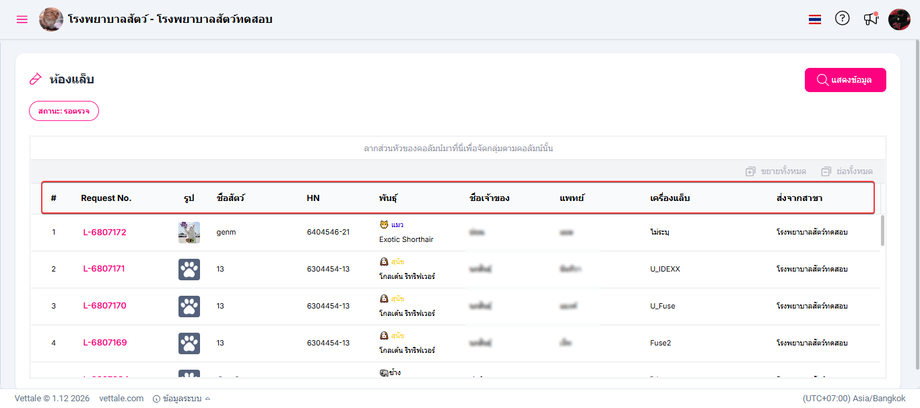Click HN 6304454-13 in row L-6807171
This screenshot has height=408, width=920.
pos(328,269)
